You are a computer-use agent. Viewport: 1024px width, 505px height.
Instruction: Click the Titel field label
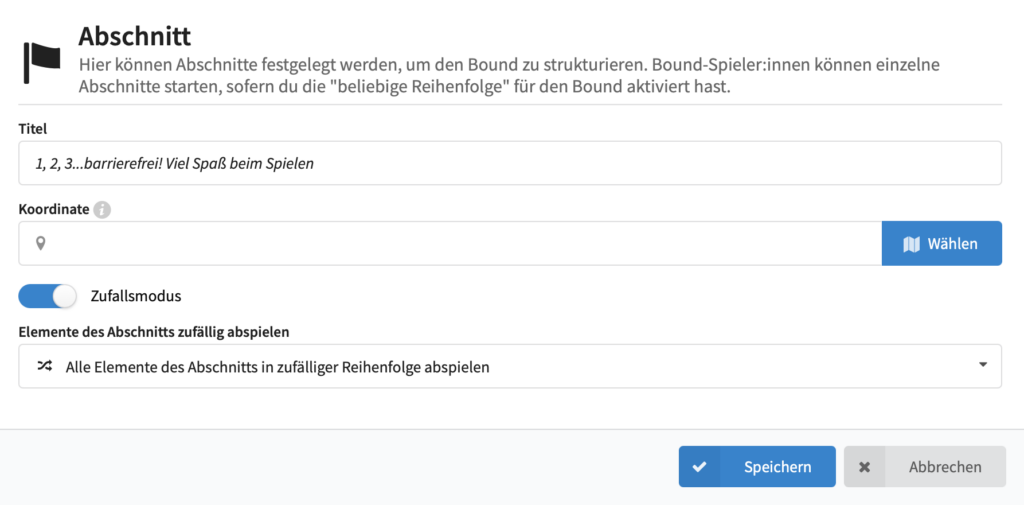pyautogui.click(x=33, y=128)
